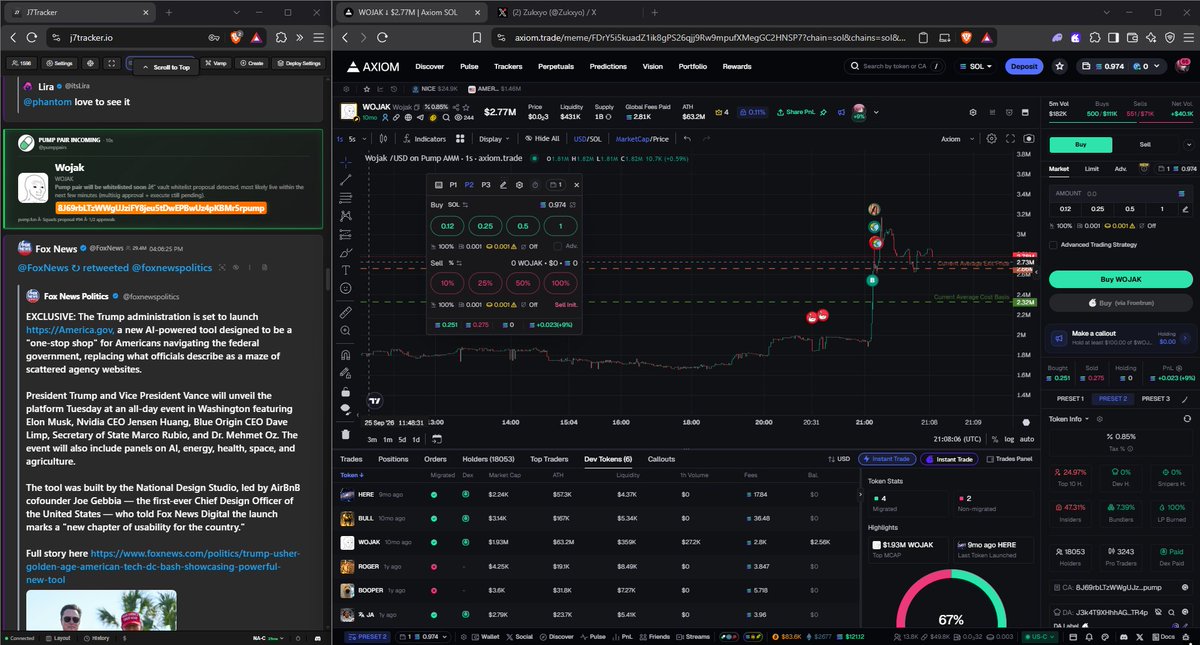Toggle log scale on chart

[1007, 439]
